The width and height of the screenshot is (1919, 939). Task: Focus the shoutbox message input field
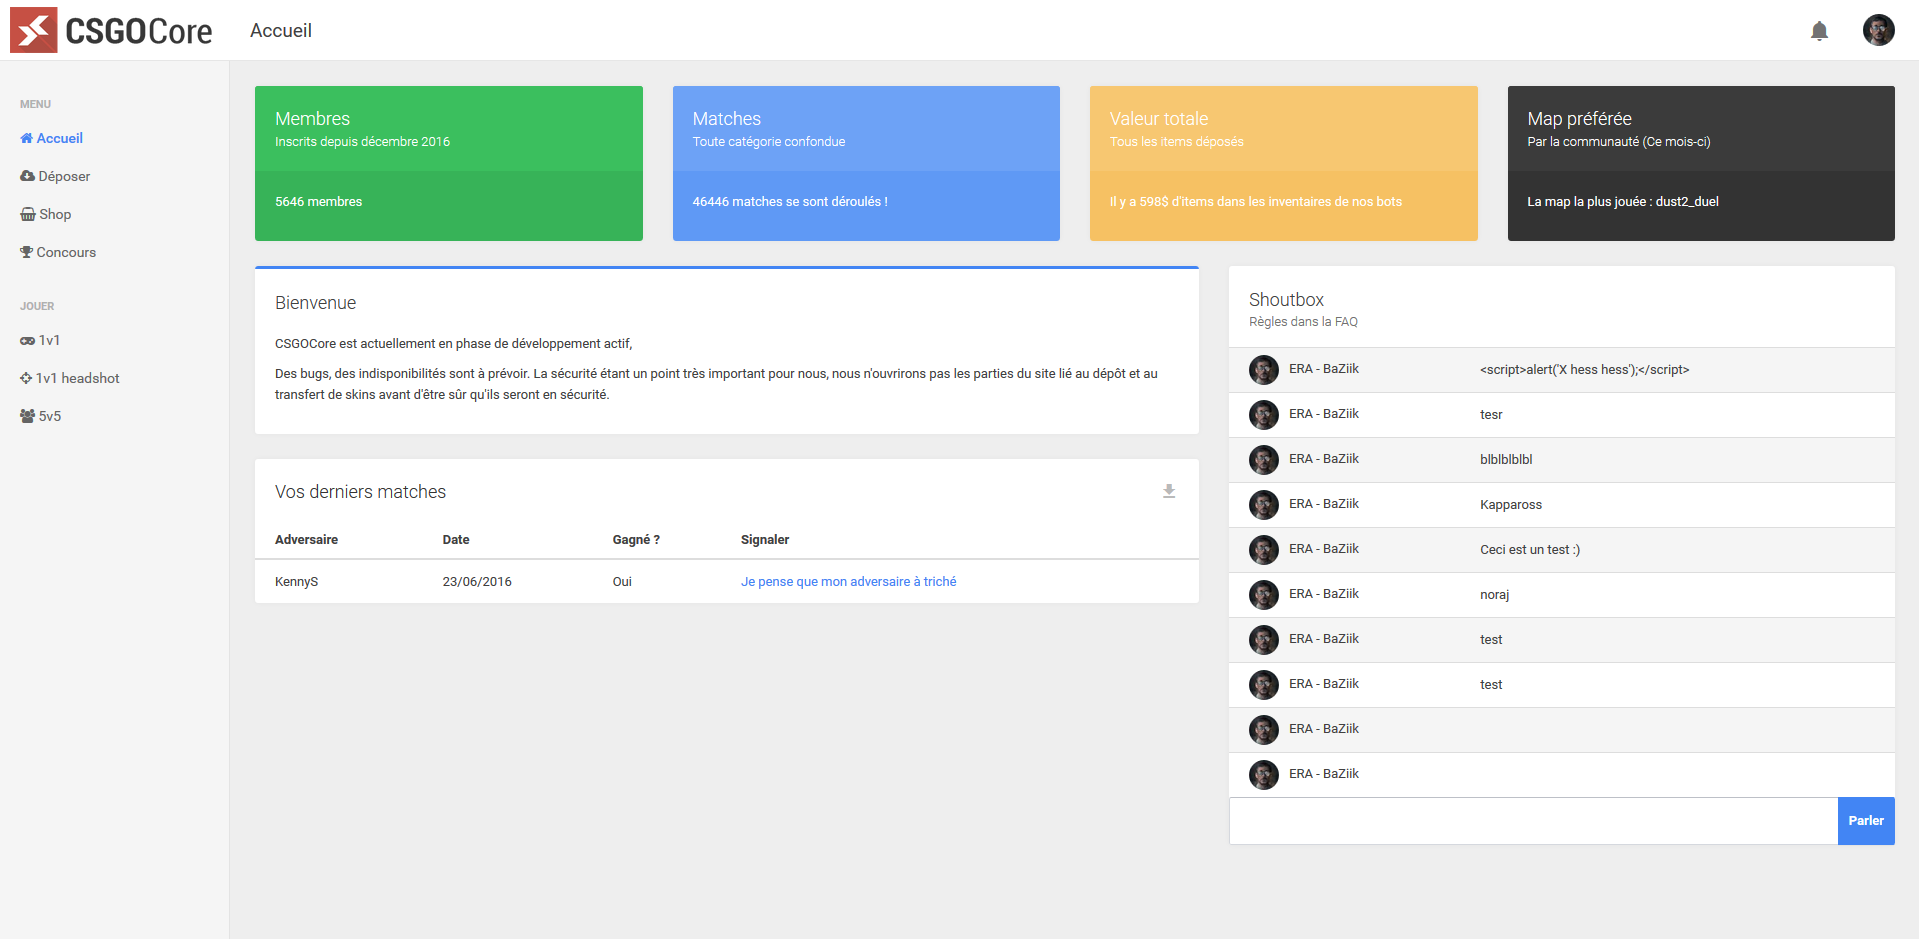coord(1533,821)
